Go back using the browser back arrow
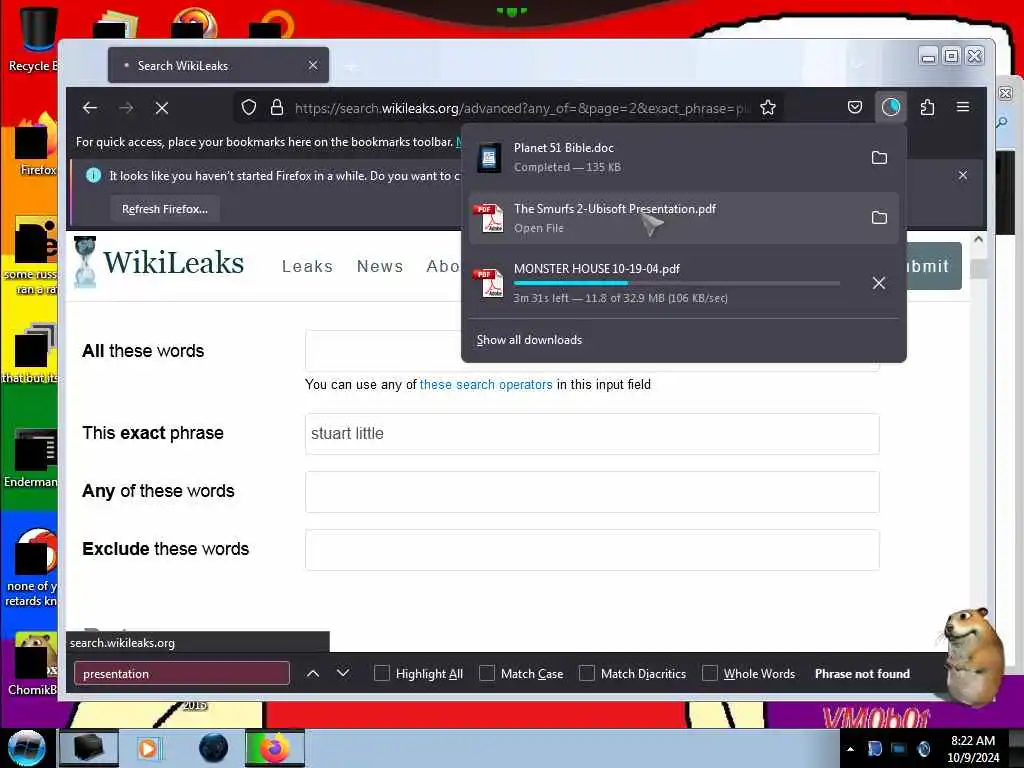 pyautogui.click(x=90, y=108)
